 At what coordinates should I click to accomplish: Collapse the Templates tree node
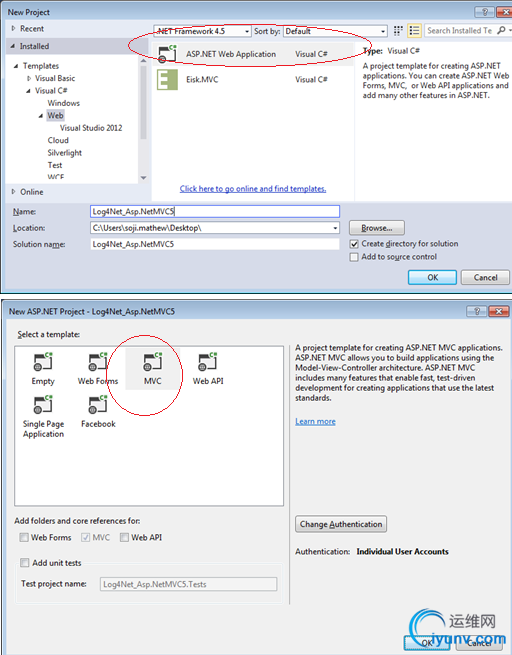pos(16,66)
